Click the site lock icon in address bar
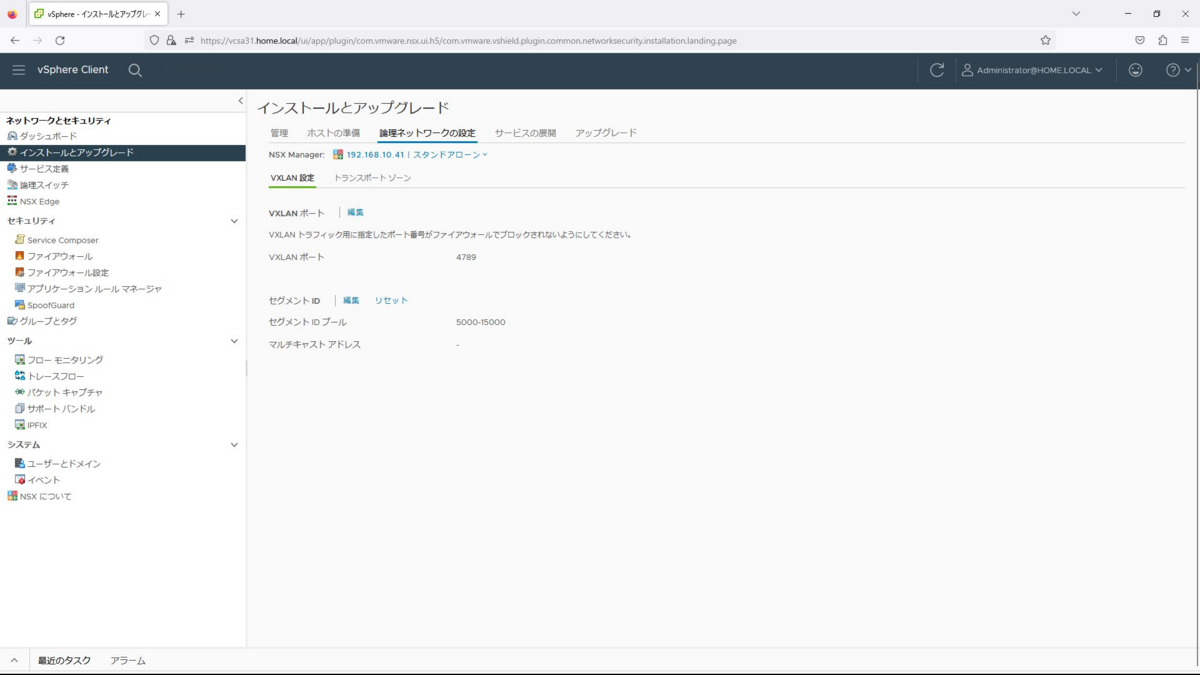The width and height of the screenshot is (1200, 675). [x=171, y=40]
